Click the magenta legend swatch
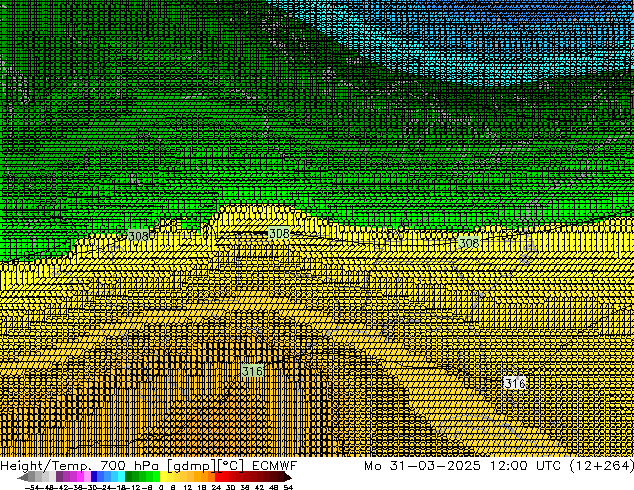Image resolution: width=634 pixels, height=490 pixels. pyautogui.click(x=80, y=476)
